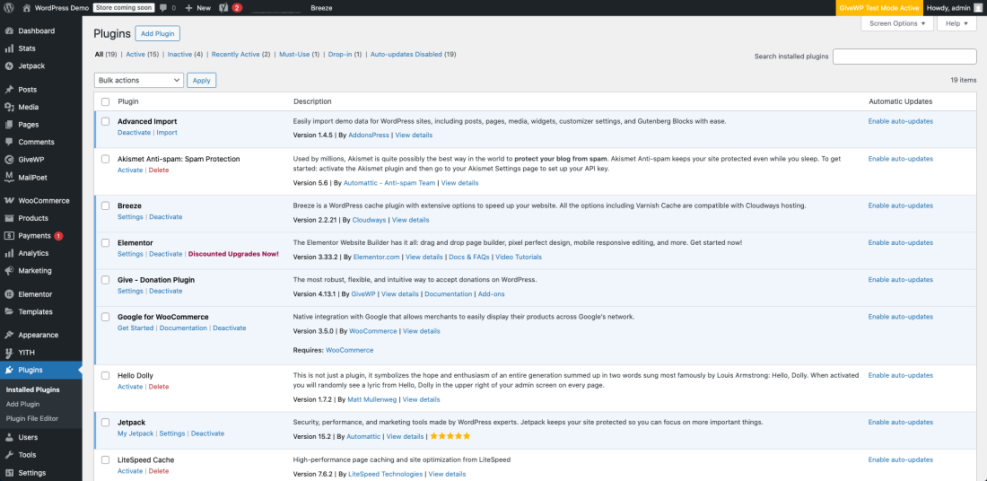Select the Google for WooCommerce checkbox
The image size is (987, 481).
click(x=106, y=317)
